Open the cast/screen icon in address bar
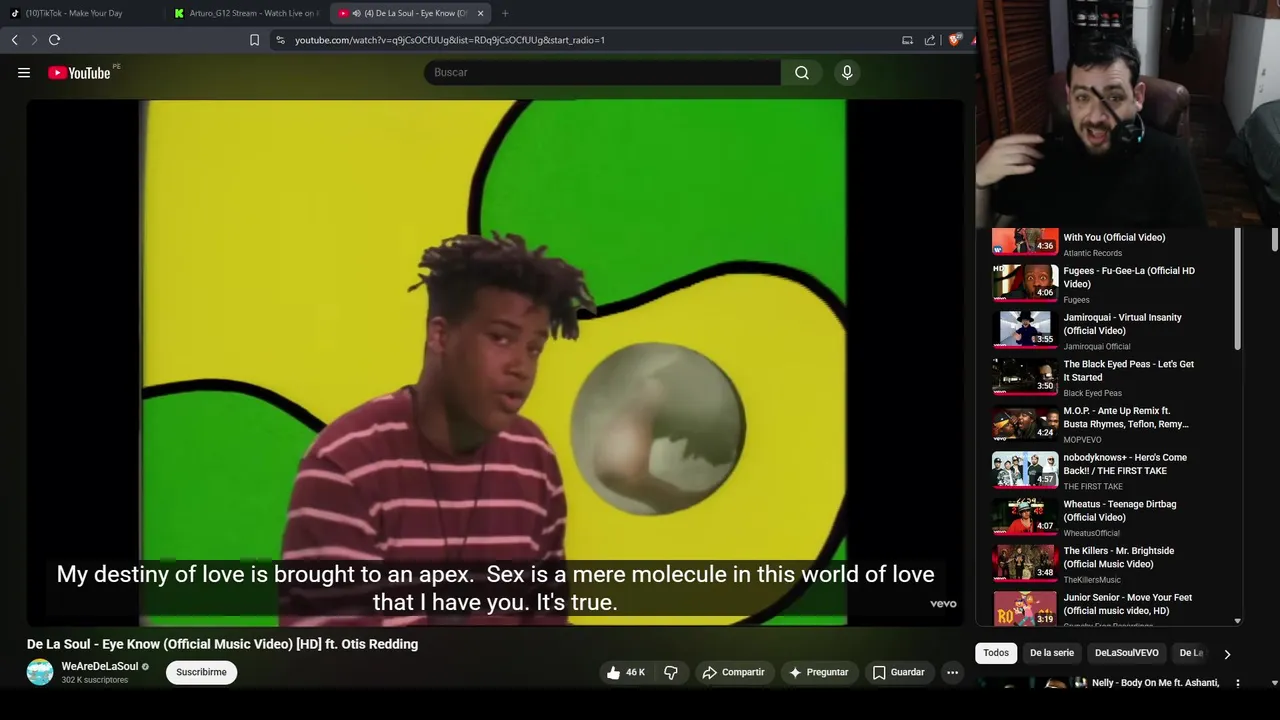 [x=907, y=40]
